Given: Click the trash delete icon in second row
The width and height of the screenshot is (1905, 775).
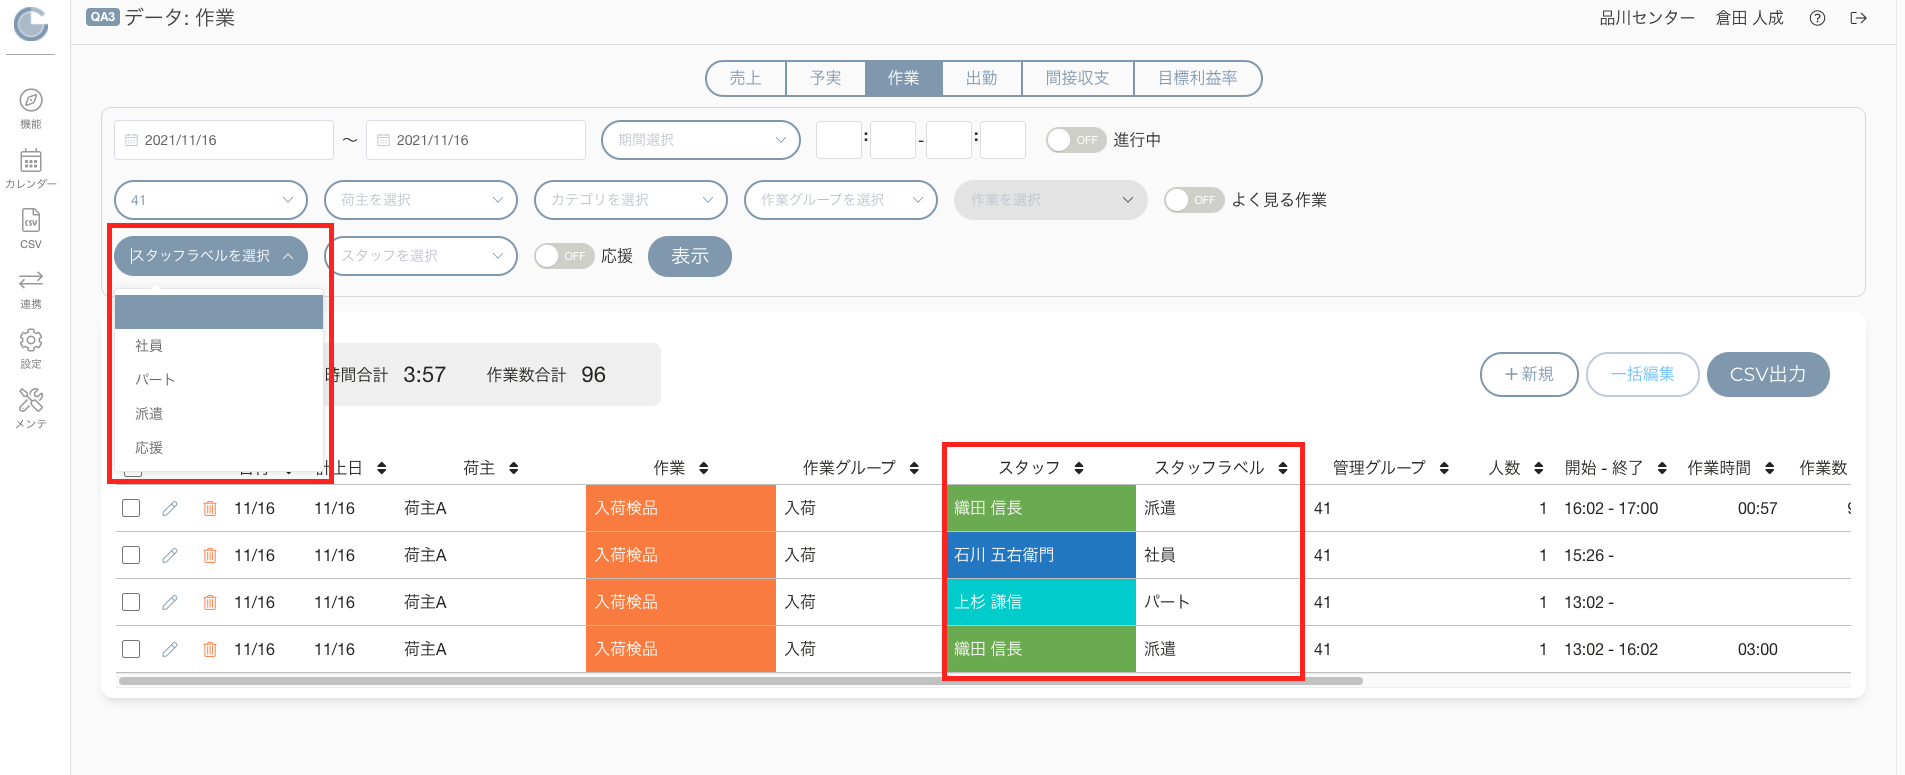Looking at the screenshot, I should [x=210, y=555].
